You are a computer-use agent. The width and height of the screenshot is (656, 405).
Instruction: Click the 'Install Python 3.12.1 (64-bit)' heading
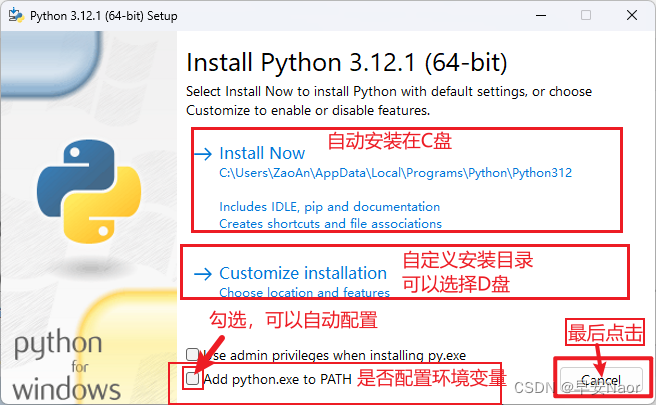(x=347, y=63)
